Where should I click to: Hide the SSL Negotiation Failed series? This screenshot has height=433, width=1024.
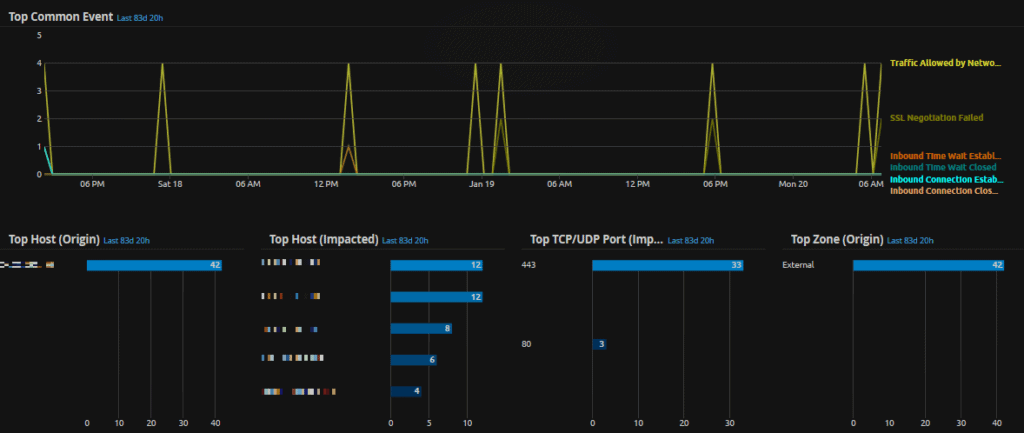[937, 118]
